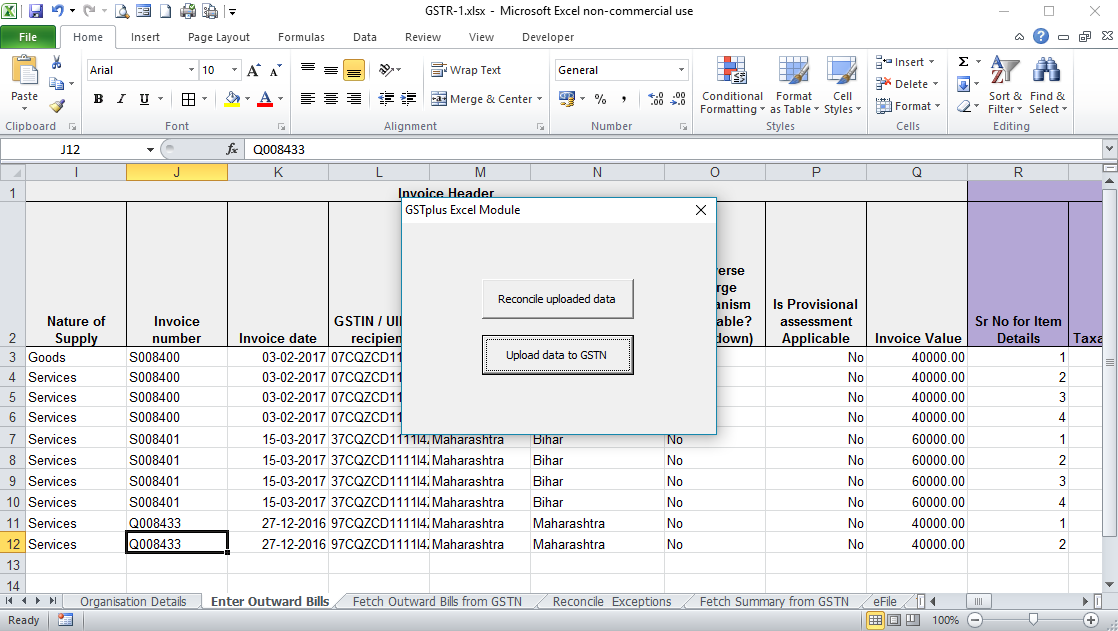Open Conditional Formatting icon in Styles

(x=732, y=72)
